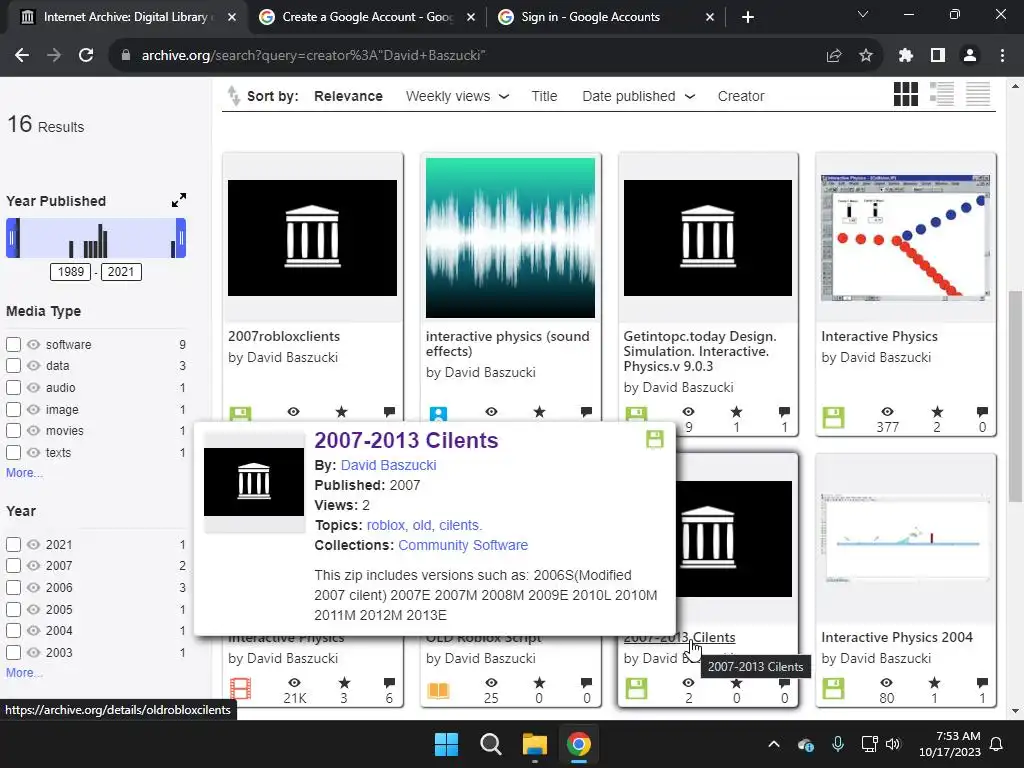
Task: Toggle sort direction arrows icon
Action: [x=233, y=96]
